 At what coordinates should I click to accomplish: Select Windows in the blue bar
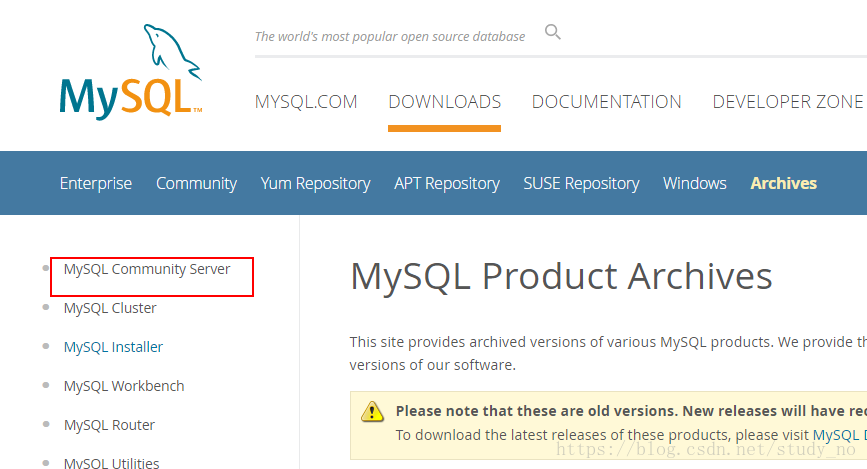694,183
